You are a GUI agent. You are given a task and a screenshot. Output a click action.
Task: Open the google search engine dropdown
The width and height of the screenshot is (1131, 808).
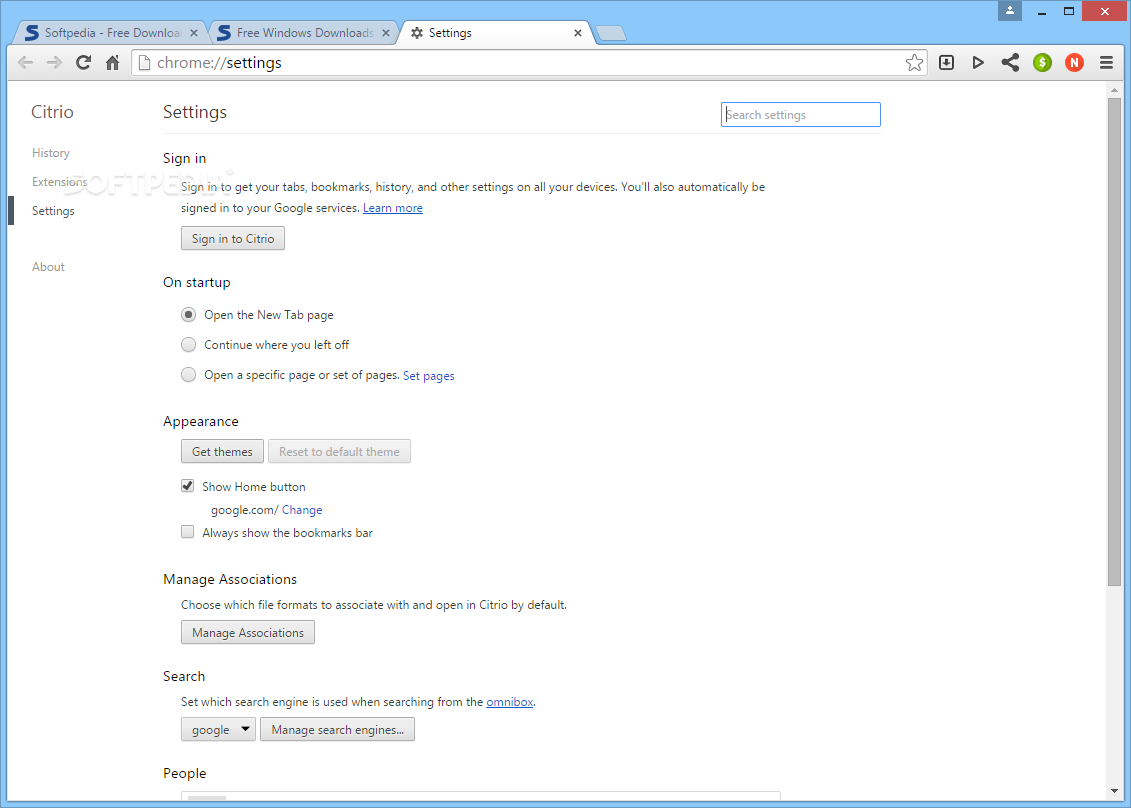click(x=219, y=729)
